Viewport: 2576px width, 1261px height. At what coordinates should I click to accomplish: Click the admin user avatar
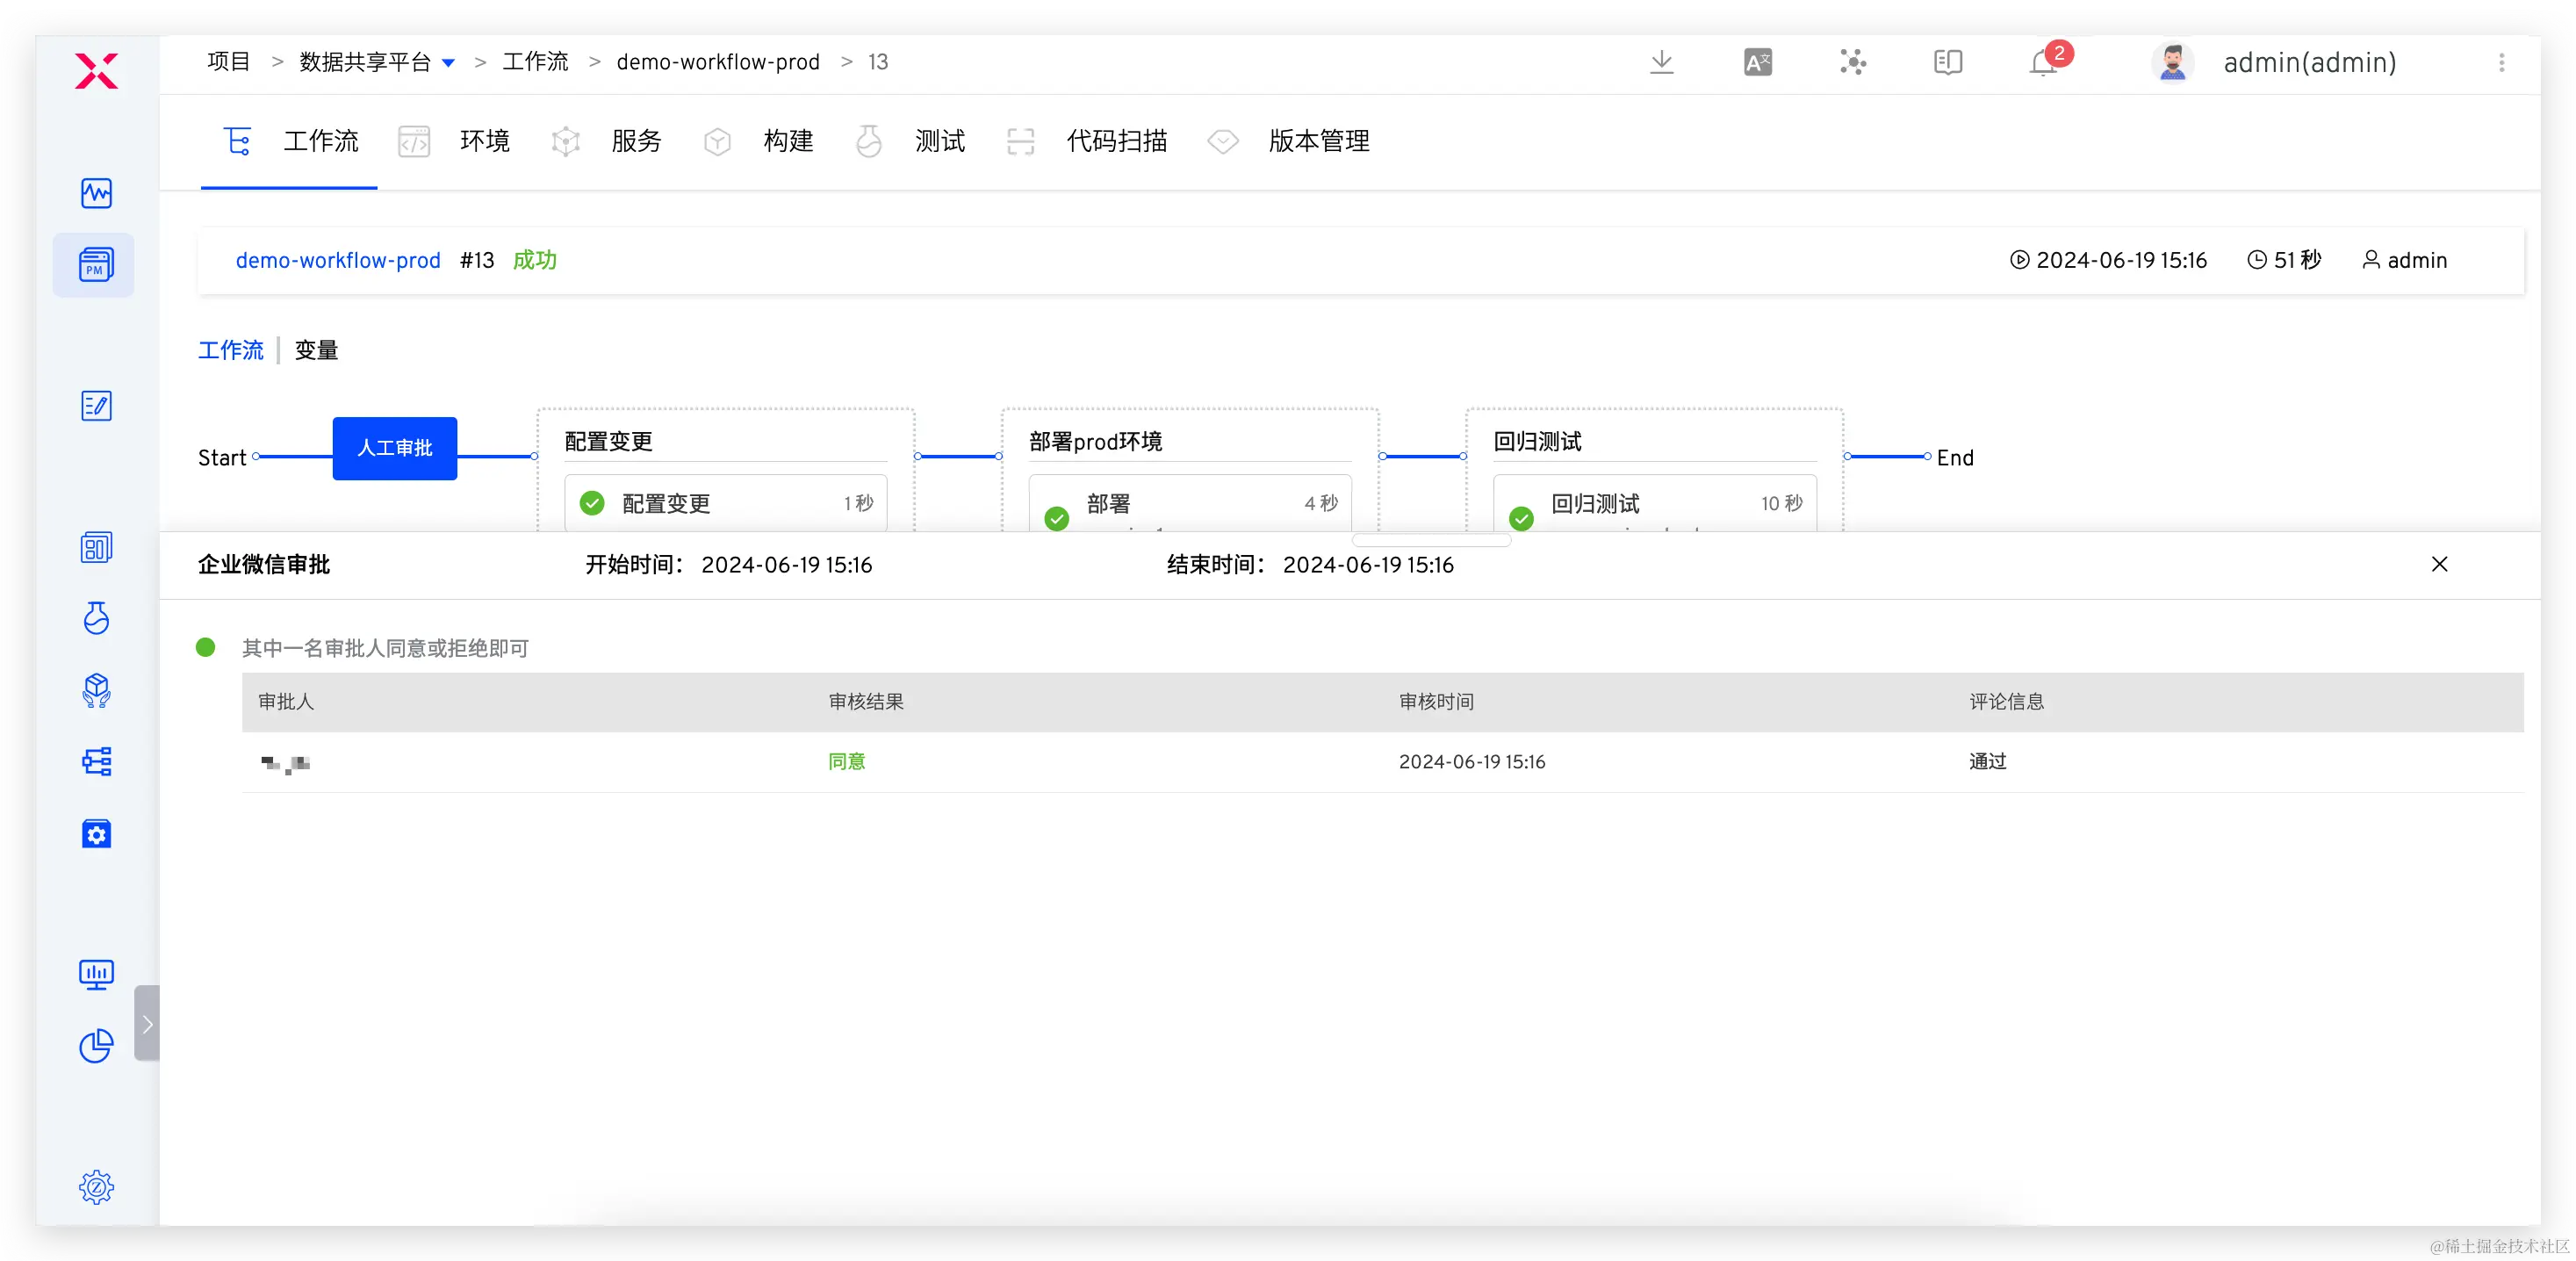(2171, 62)
